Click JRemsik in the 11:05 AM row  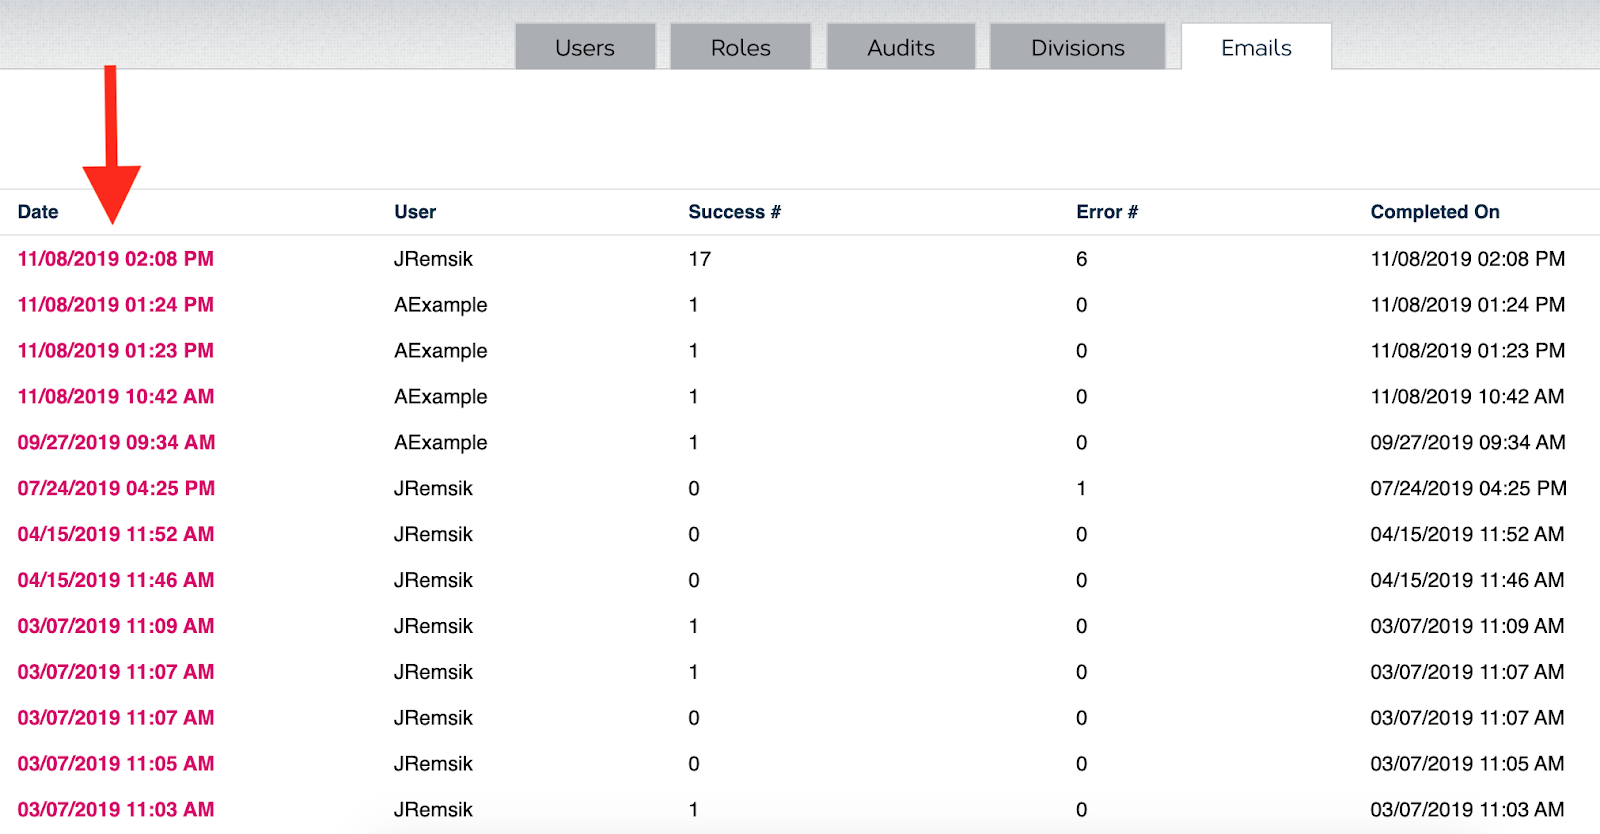pyautogui.click(x=433, y=764)
